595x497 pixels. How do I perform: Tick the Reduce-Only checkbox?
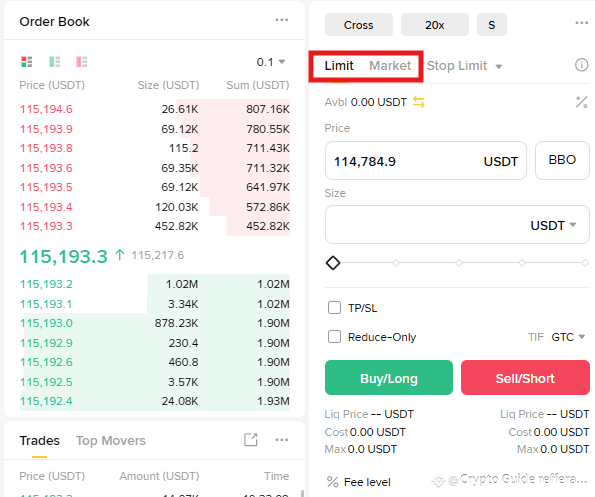334,337
